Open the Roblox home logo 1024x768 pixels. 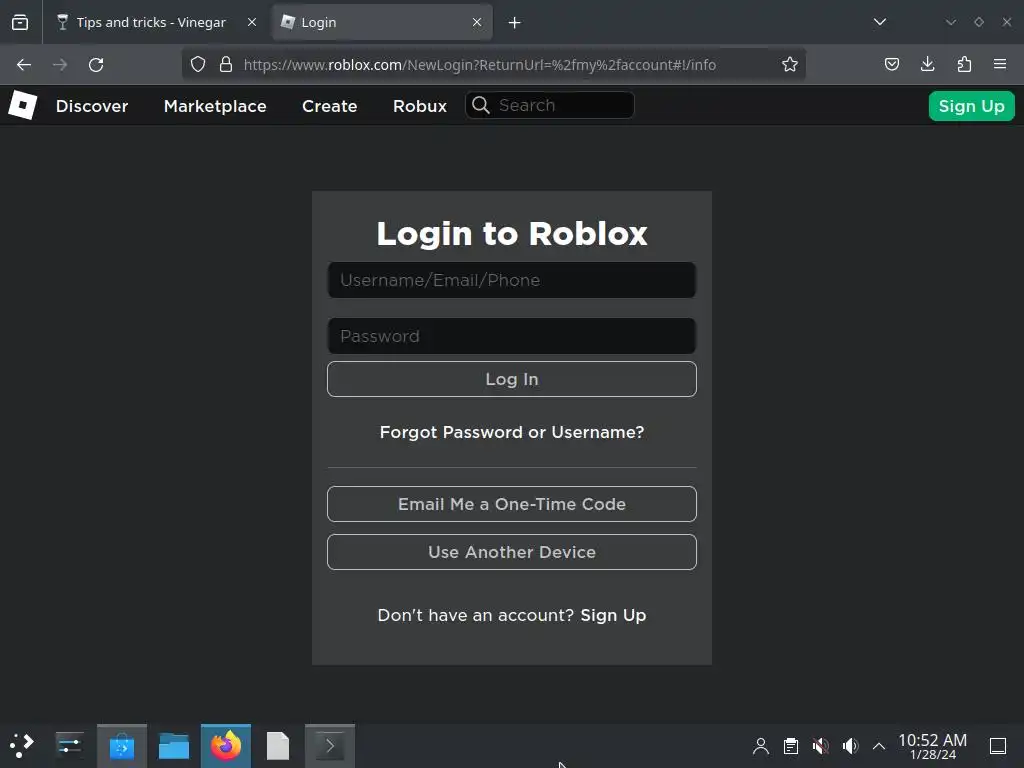click(x=22, y=105)
